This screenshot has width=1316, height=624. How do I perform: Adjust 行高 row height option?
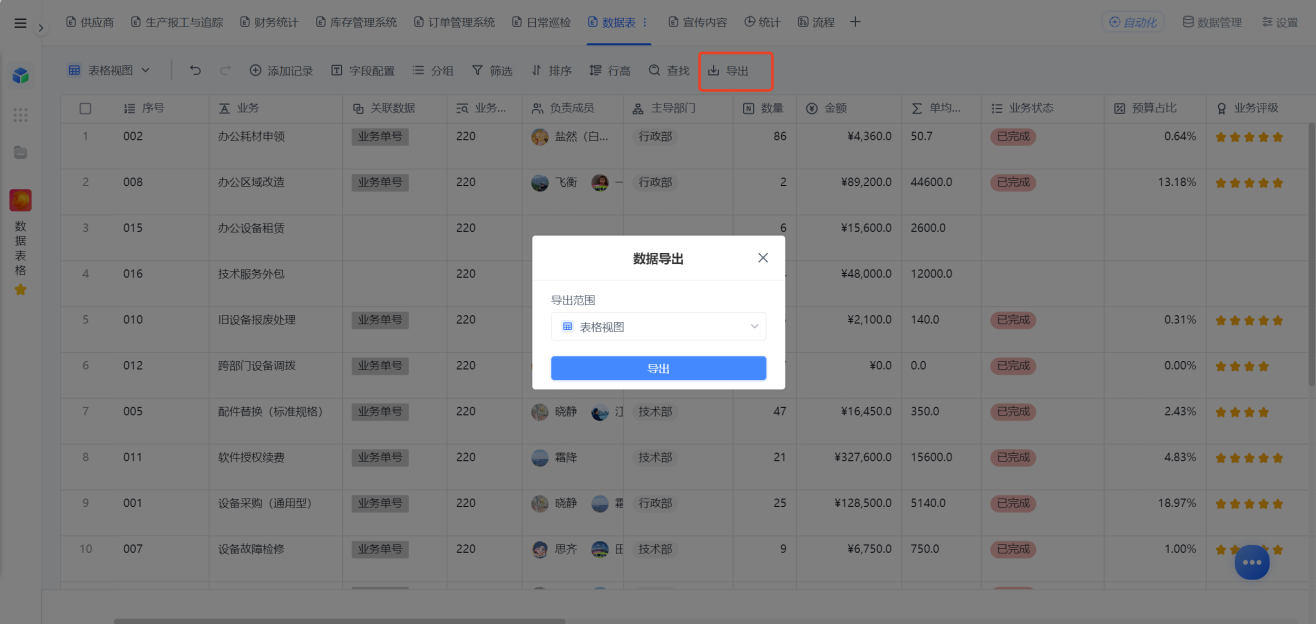(x=610, y=70)
